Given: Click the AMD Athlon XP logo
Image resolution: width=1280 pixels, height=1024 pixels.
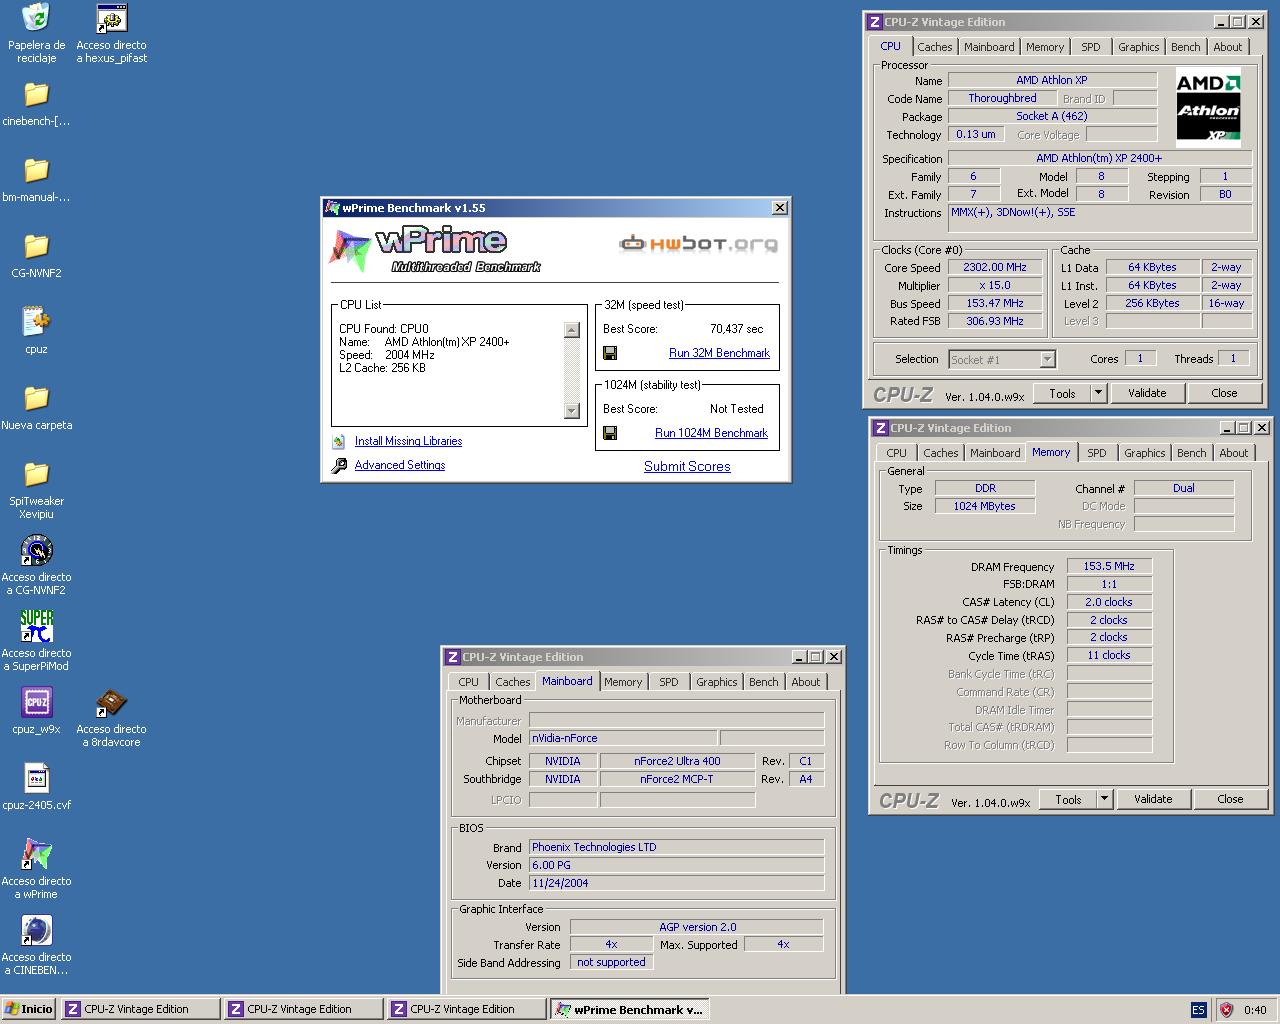Looking at the screenshot, I should 1208,107.
